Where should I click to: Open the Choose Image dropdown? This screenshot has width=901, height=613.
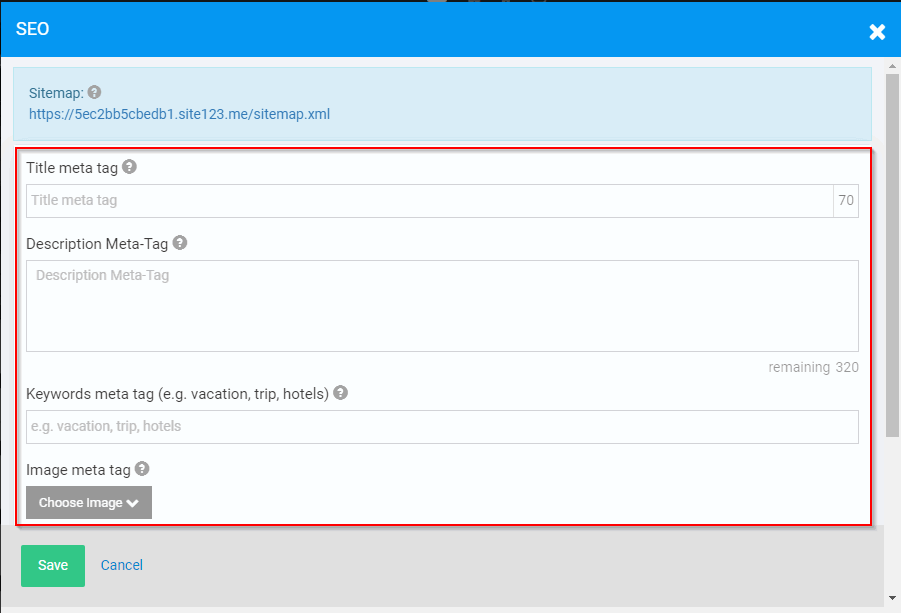pyautogui.click(x=89, y=502)
